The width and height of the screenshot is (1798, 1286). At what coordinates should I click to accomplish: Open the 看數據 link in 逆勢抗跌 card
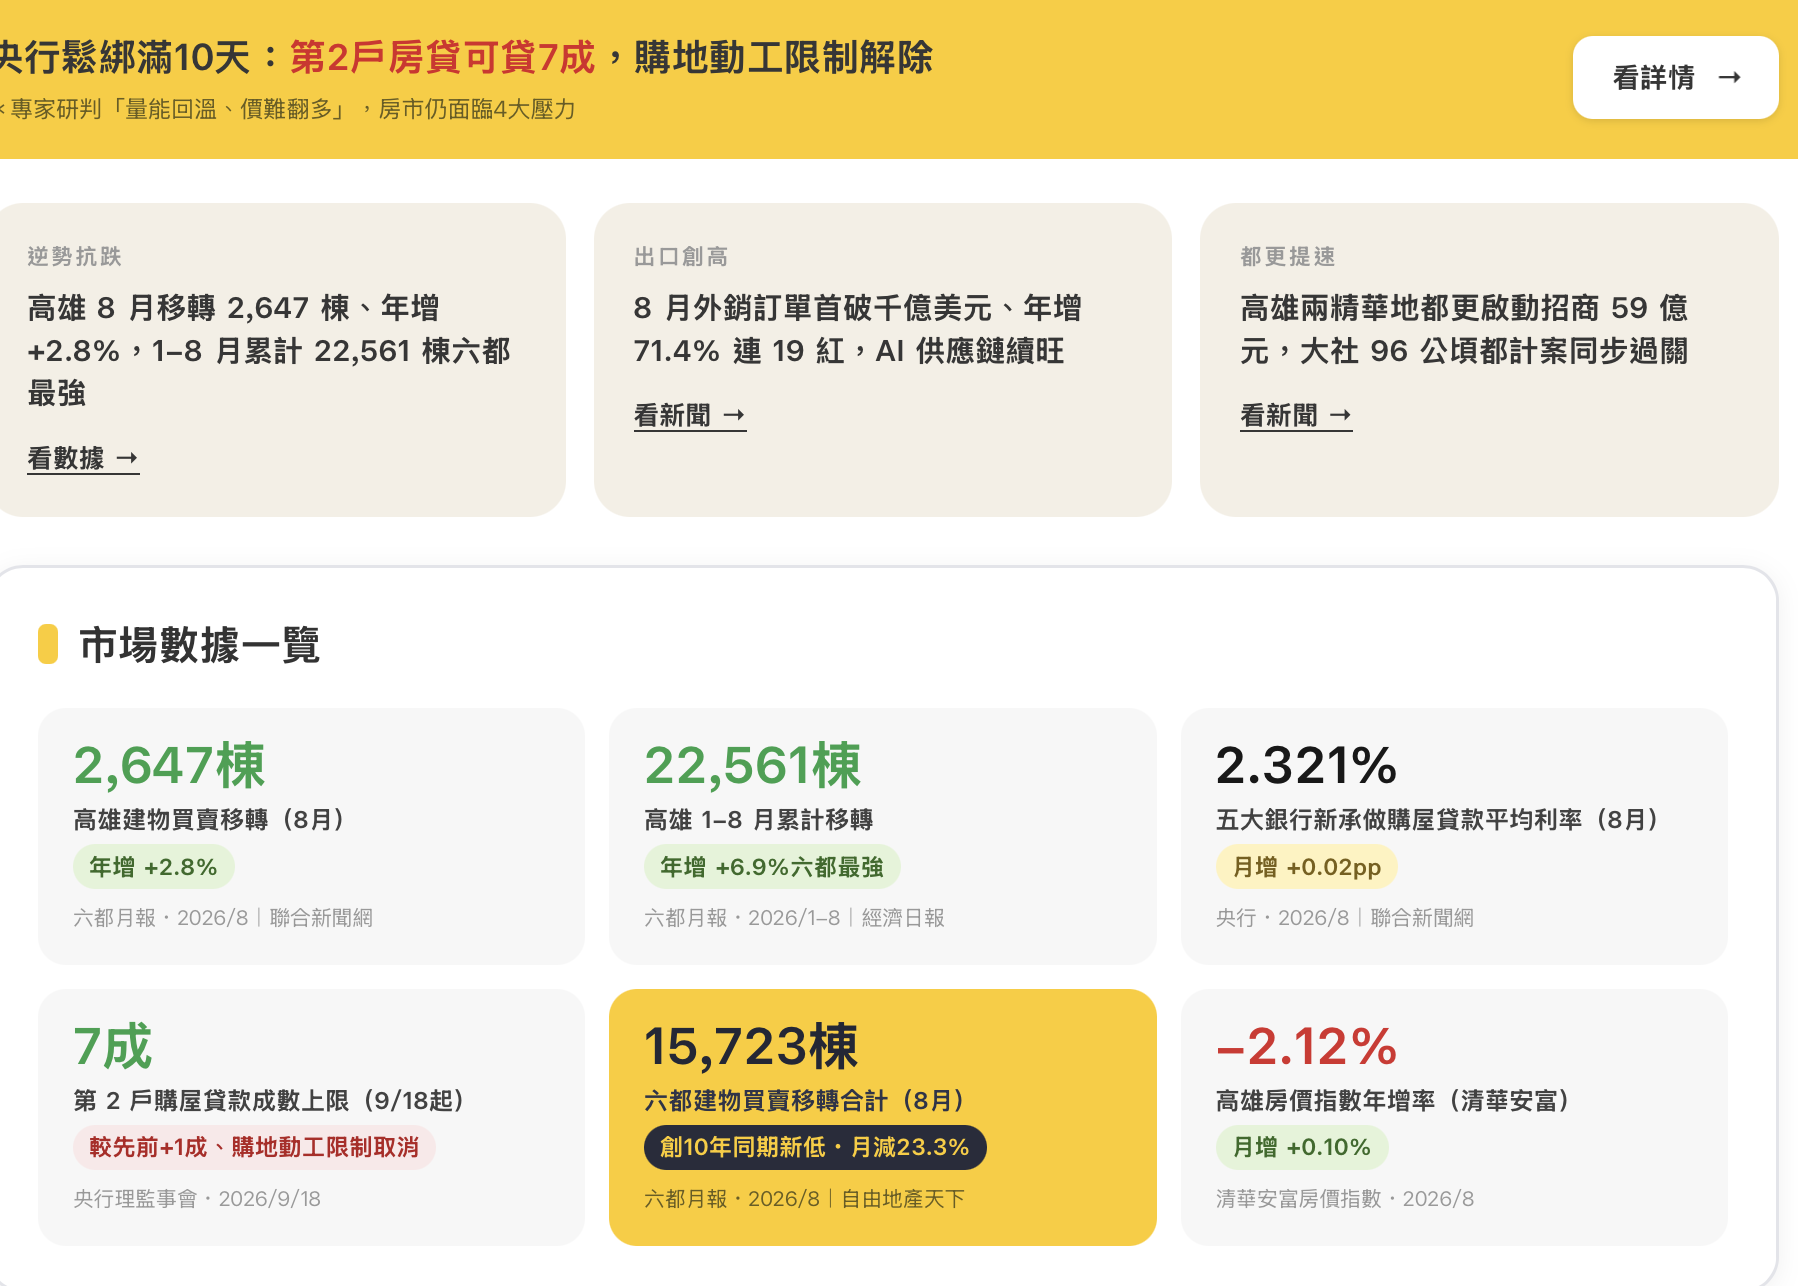point(83,458)
